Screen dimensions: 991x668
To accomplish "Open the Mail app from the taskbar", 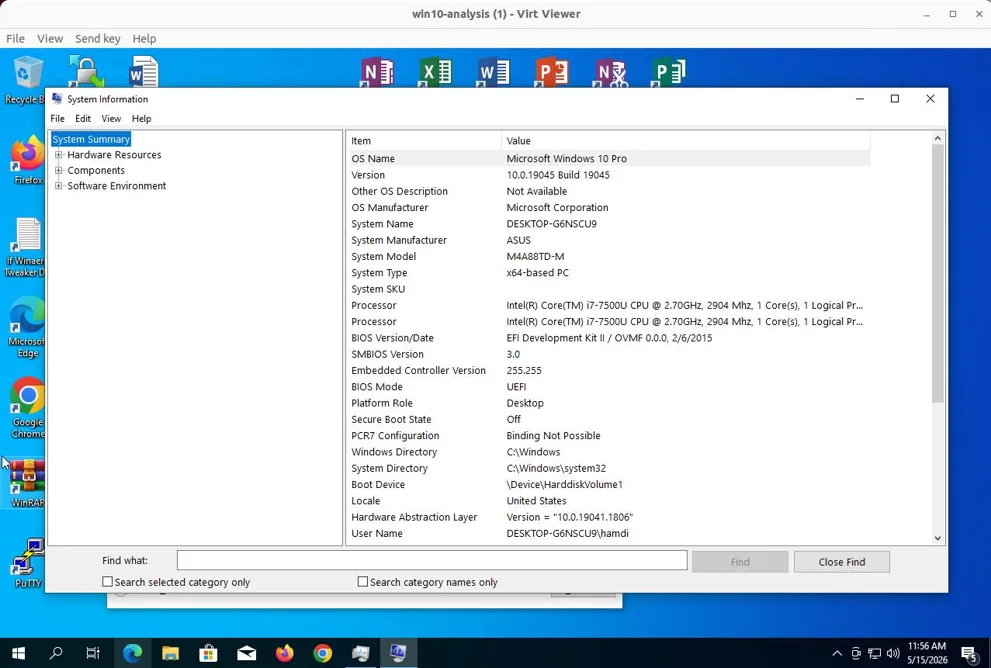I will [x=246, y=653].
